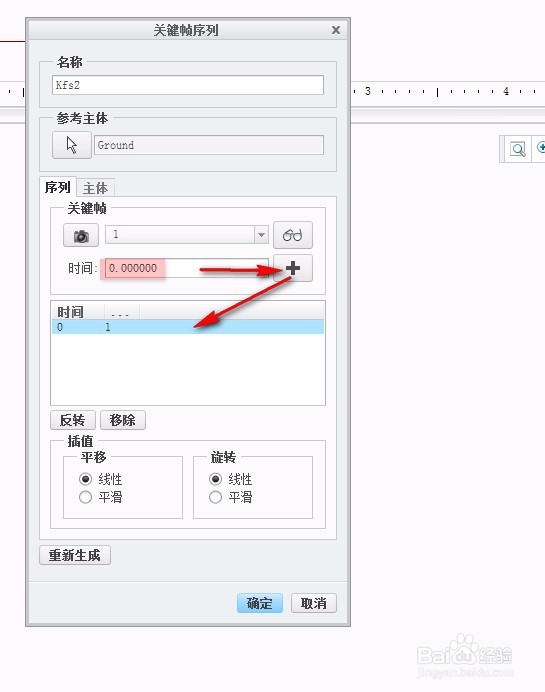Click the 重新生成 button

click(x=75, y=555)
